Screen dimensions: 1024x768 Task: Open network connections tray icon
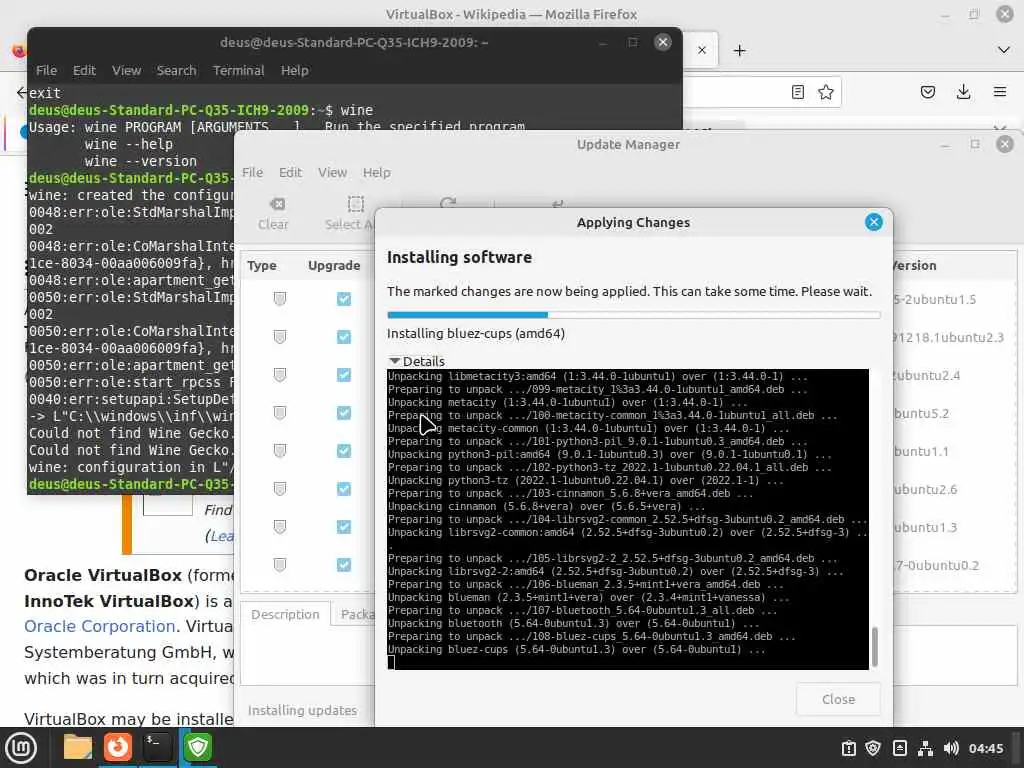[x=925, y=748]
